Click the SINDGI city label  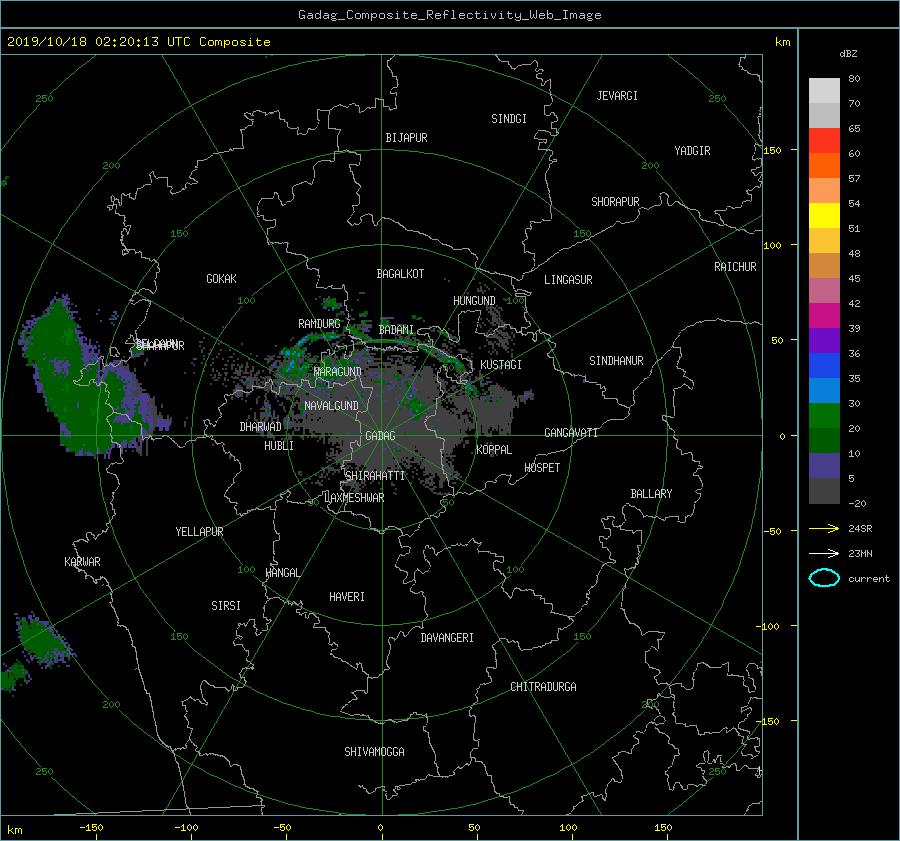click(509, 119)
